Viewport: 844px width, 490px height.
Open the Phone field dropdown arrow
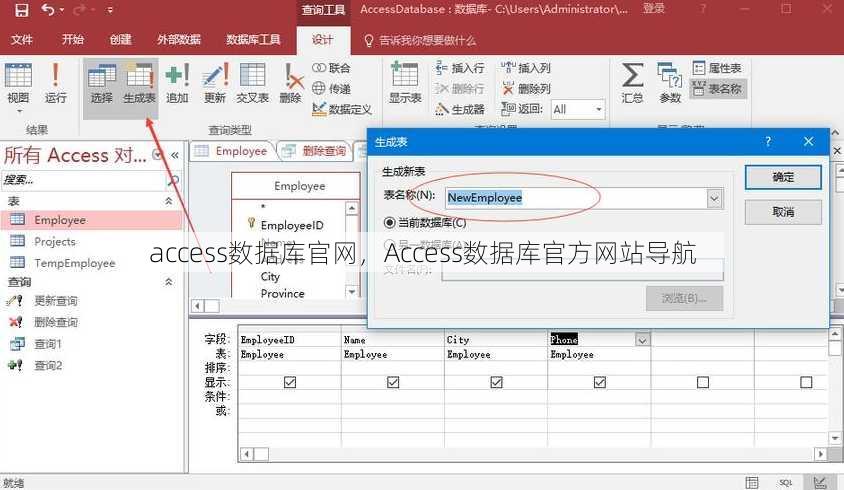pos(642,340)
